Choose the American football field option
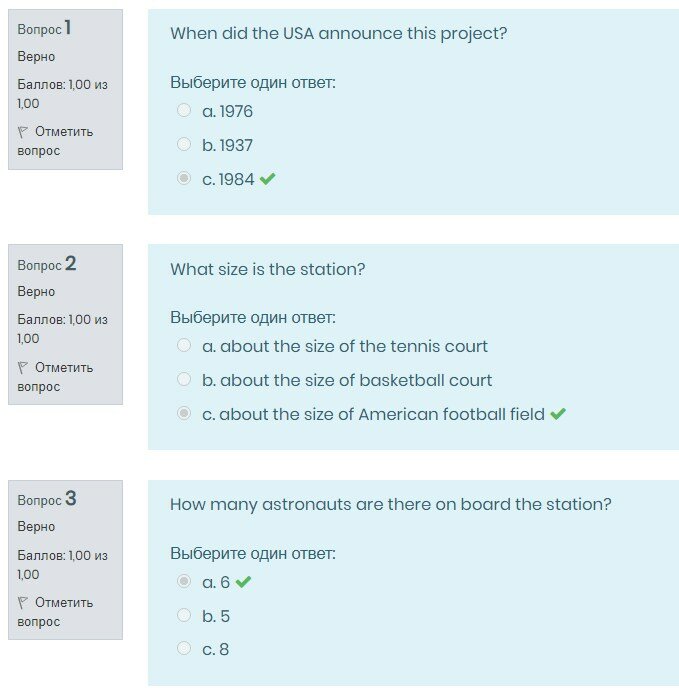The image size is (679, 691). (x=184, y=414)
